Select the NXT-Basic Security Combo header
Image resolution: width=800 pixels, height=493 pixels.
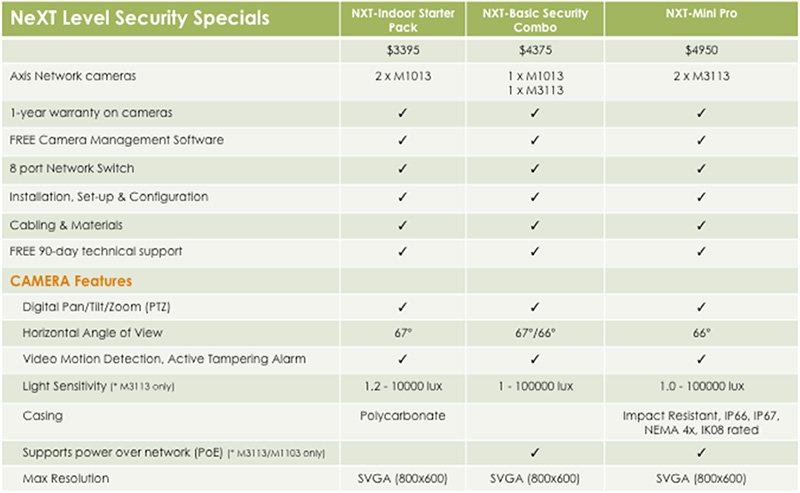click(535, 20)
